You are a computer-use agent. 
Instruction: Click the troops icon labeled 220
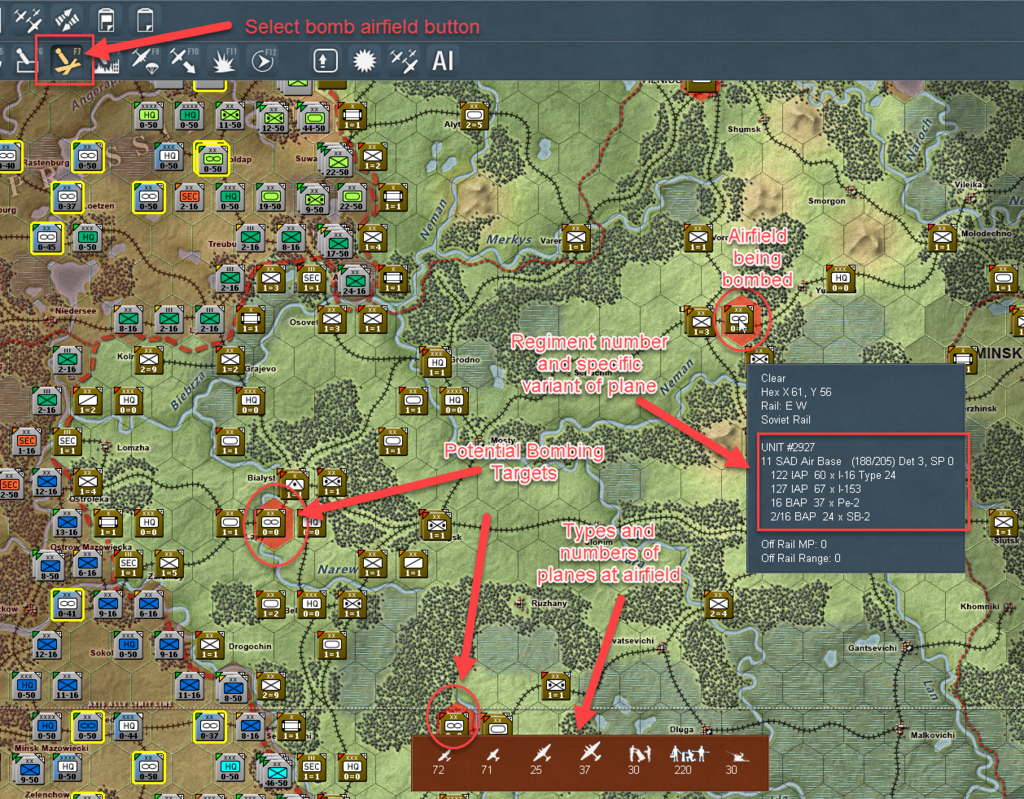point(688,755)
